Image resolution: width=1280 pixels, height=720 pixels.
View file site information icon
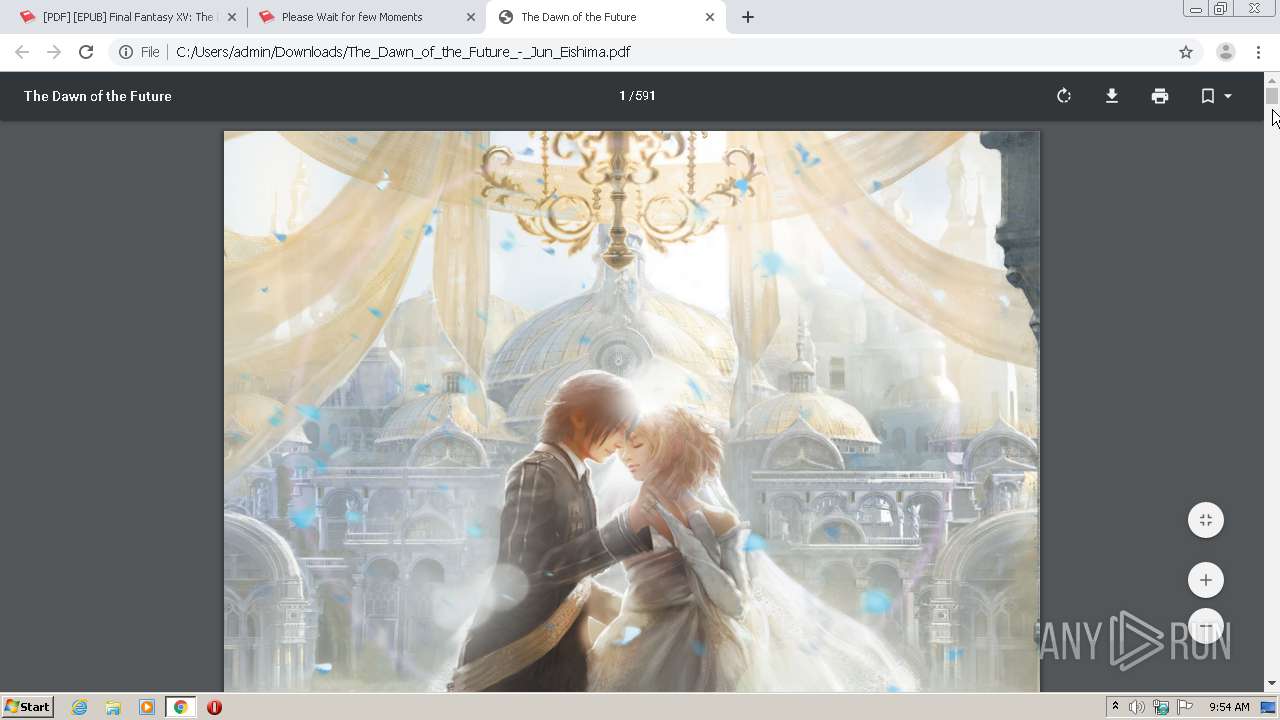click(126, 52)
